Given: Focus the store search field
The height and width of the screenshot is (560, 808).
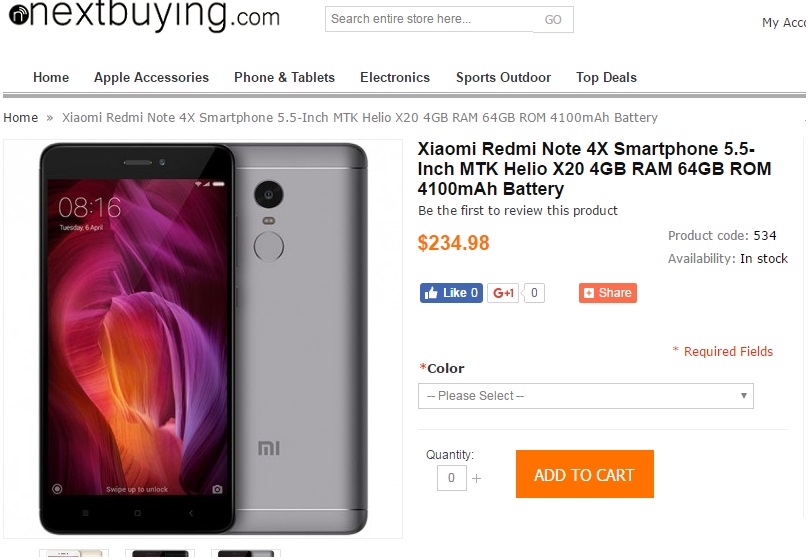Looking at the screenshot, I should [x=429, y=19].
